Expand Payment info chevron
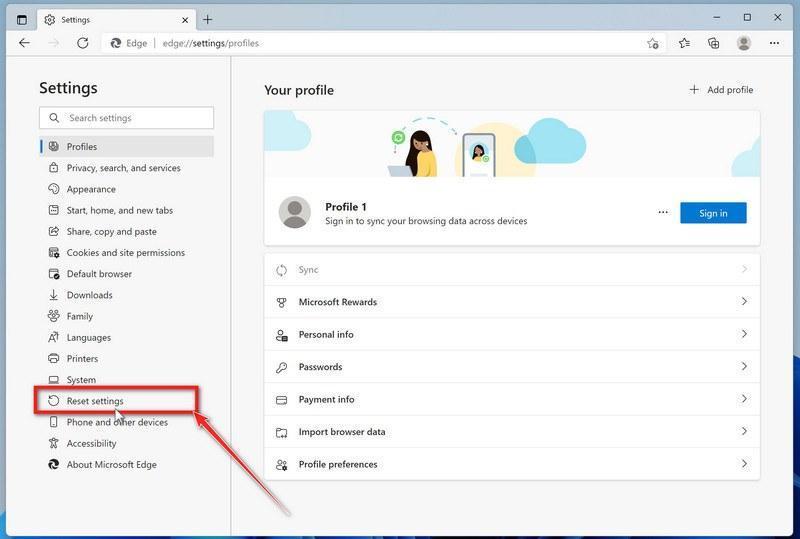Screen dimensions: 800x539 pos(744,399)
